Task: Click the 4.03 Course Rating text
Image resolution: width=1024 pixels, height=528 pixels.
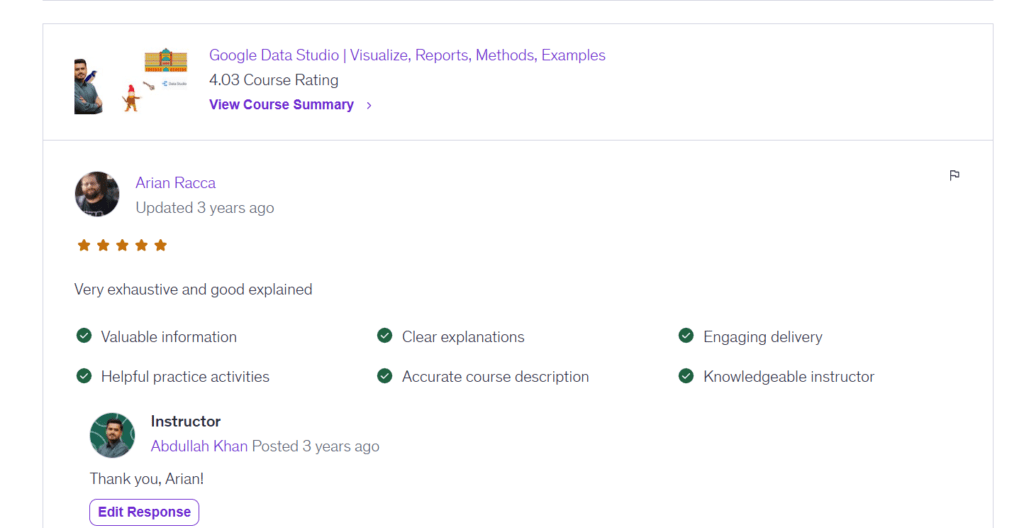Action: [x=273, y=80]
